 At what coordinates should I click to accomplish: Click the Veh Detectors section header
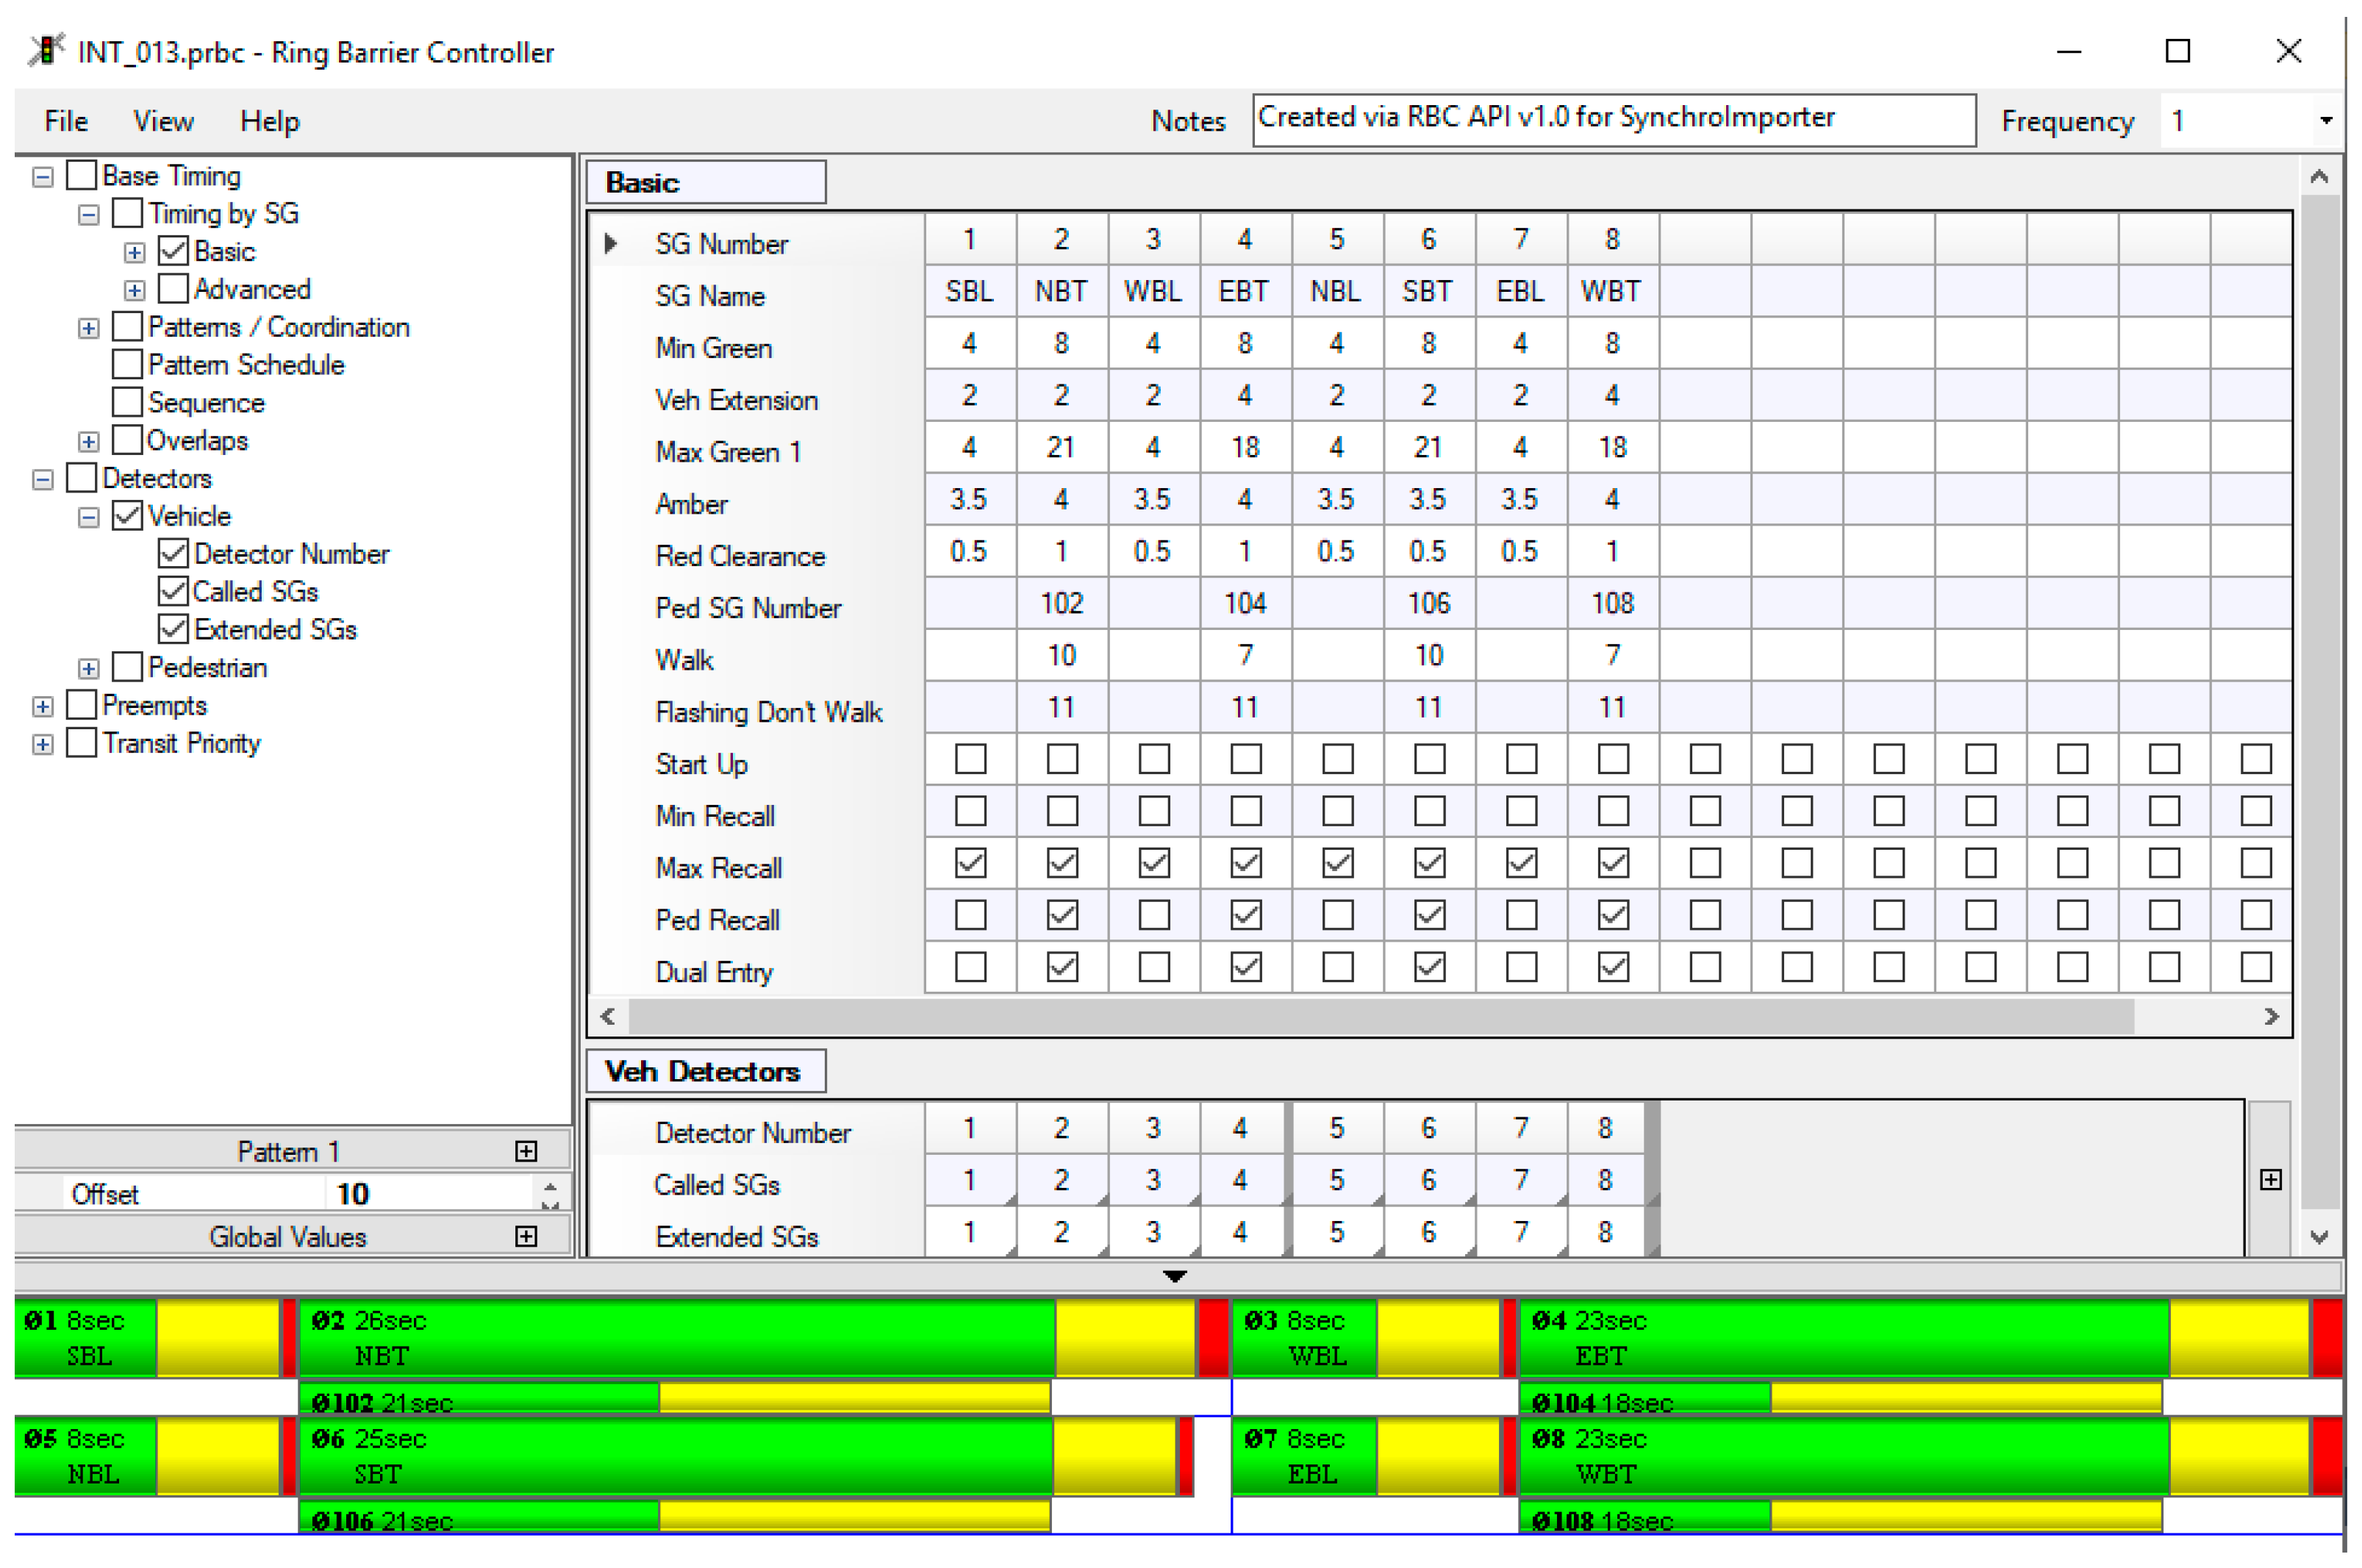coord(705,1071)
